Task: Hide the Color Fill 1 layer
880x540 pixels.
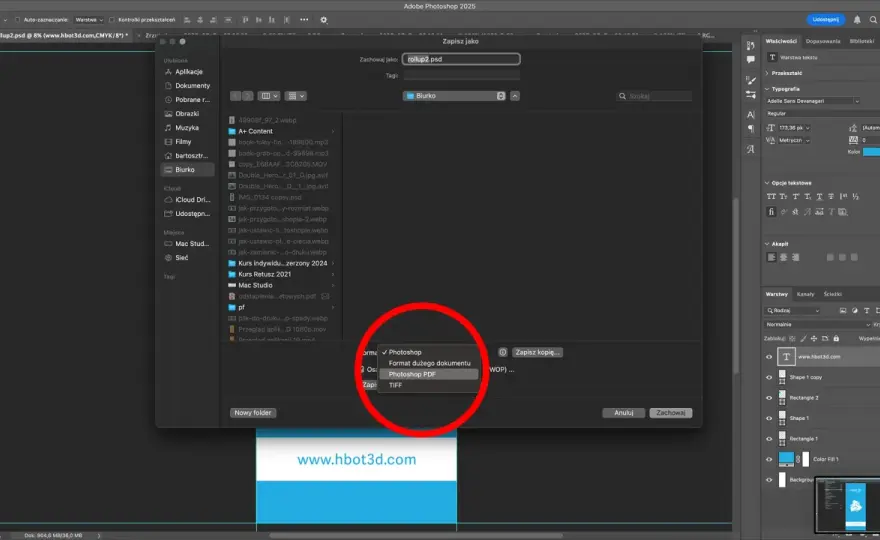Action: [769, 459]
